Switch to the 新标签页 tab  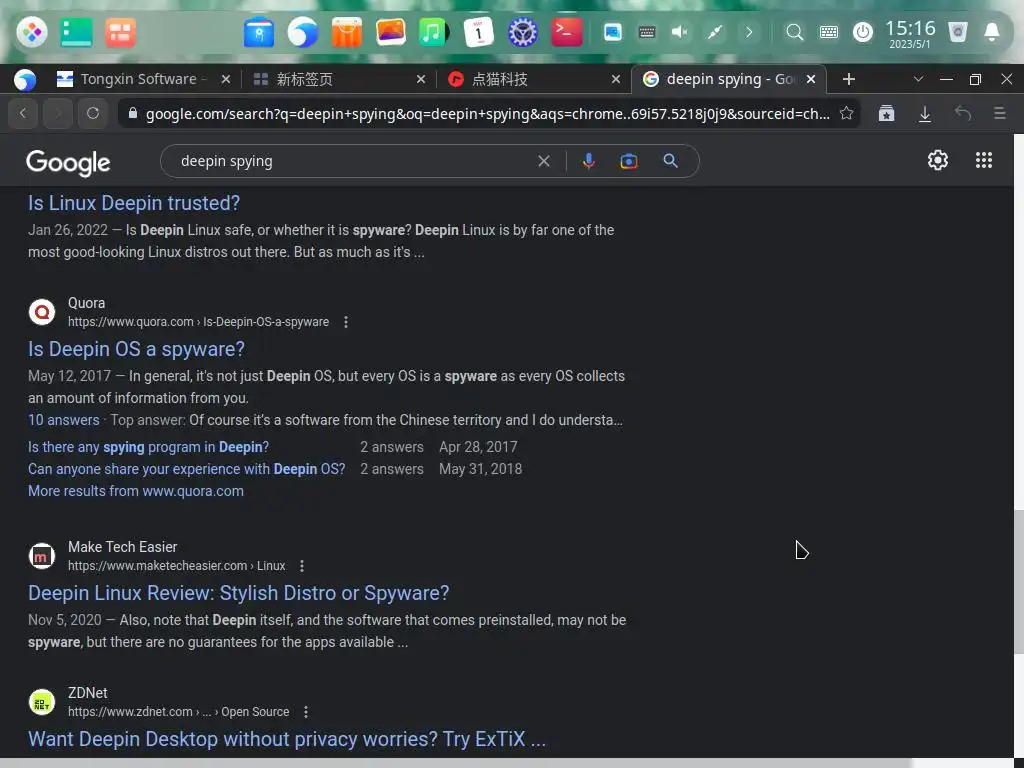point(338,79)
